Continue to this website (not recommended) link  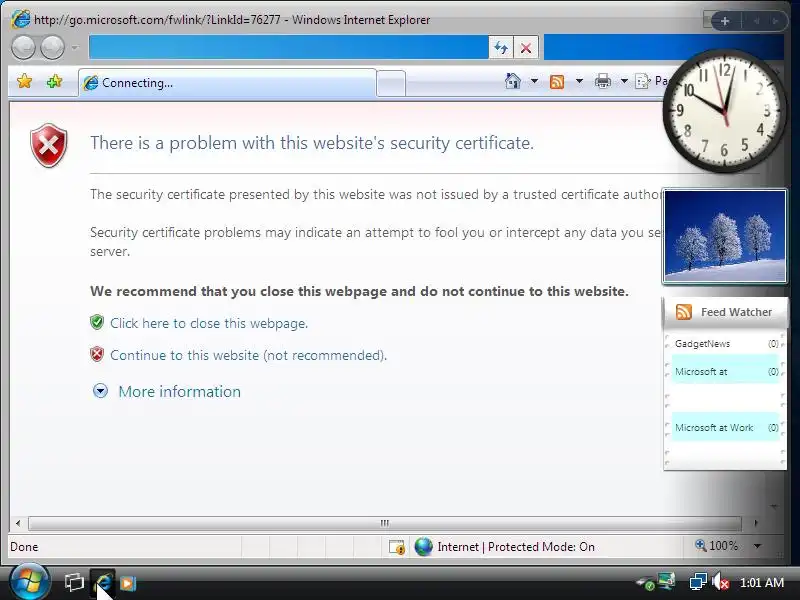coord(248,355)
